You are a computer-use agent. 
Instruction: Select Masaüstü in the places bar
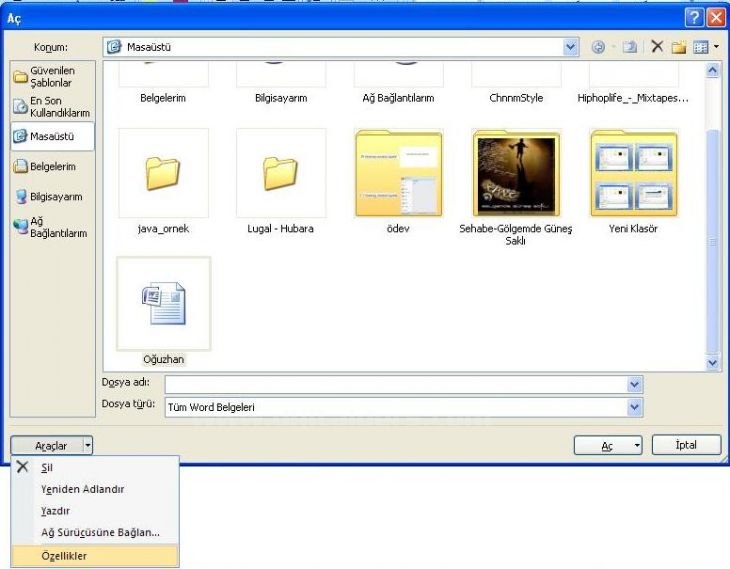(x=52, y=136)
